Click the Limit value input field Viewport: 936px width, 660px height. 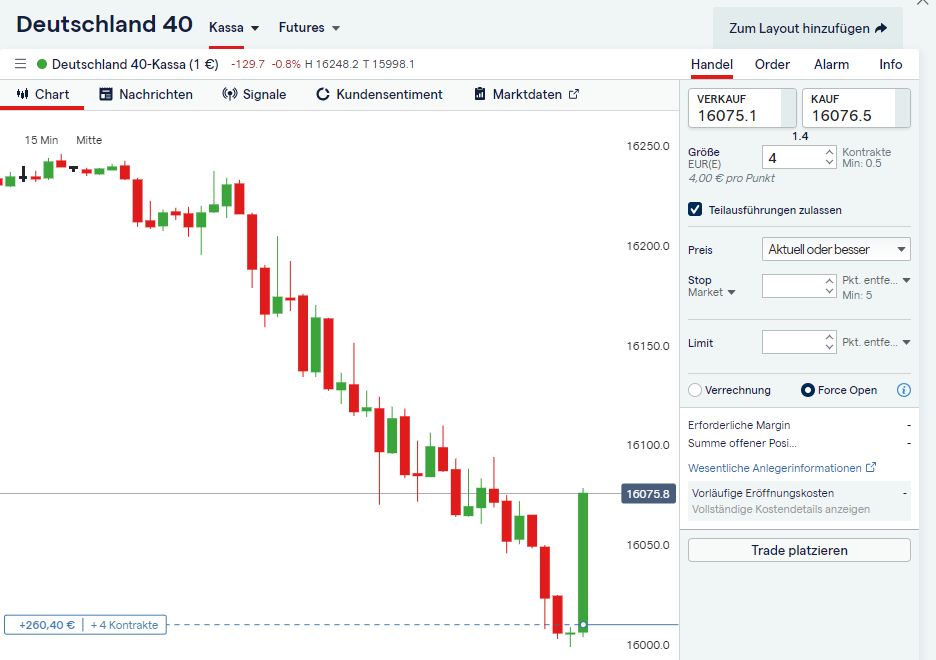click(x=792, y=342)
